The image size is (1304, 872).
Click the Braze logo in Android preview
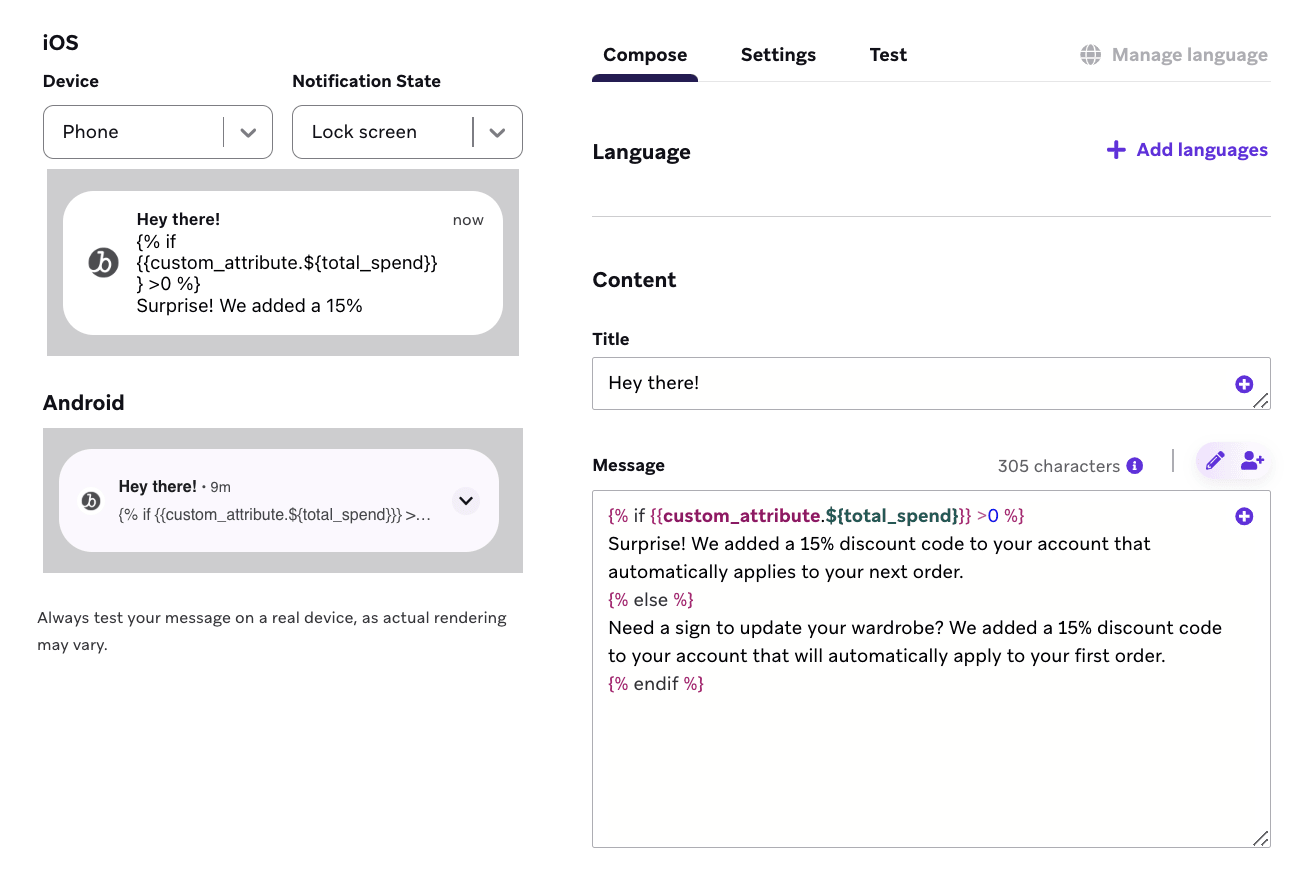pos(91,501)
